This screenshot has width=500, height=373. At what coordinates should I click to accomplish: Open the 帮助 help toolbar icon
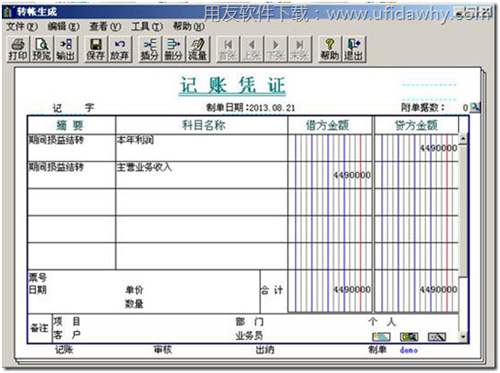click(329, 49)
